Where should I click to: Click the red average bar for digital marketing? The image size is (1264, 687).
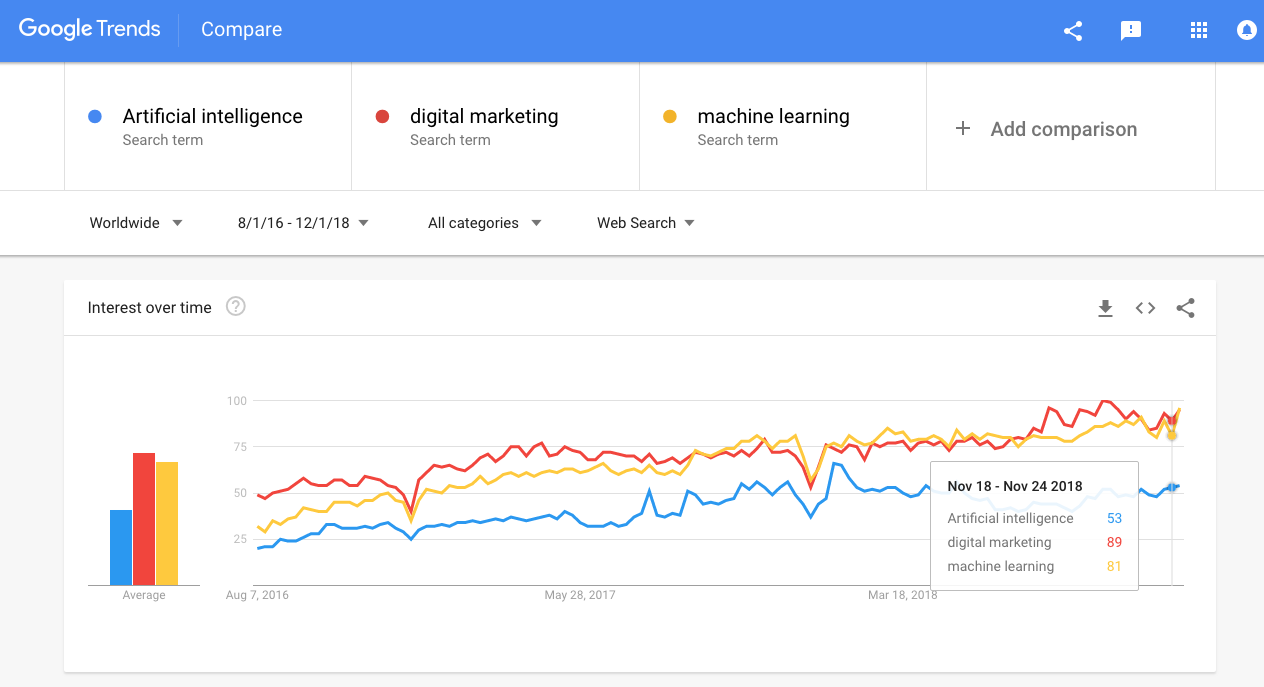[144, 519]
